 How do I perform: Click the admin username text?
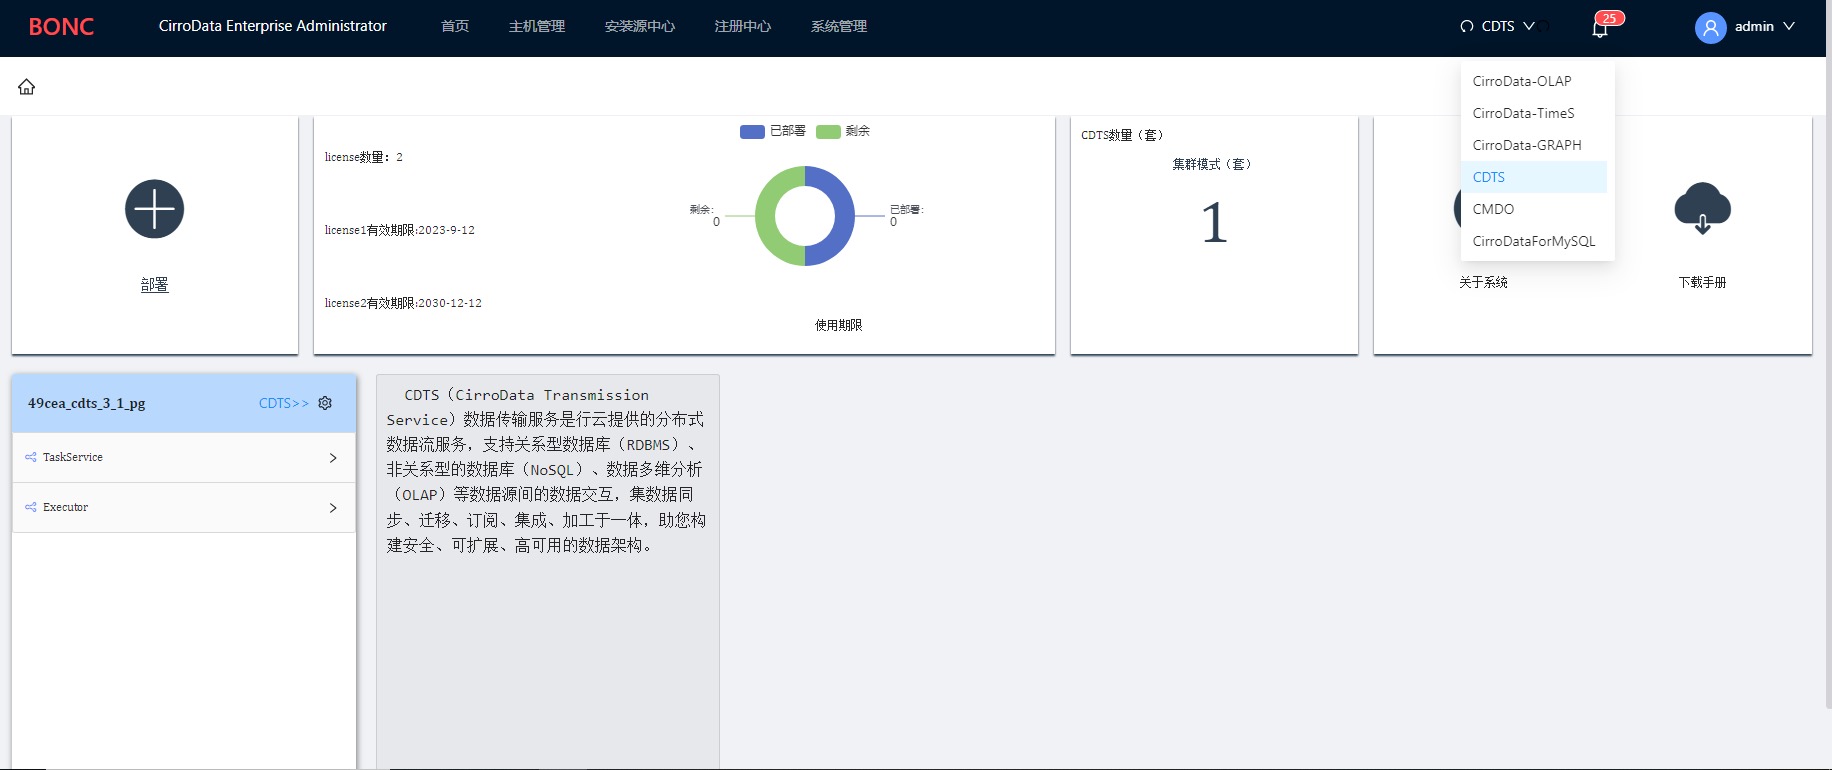pyautogui.click(x=1754, y=26)
